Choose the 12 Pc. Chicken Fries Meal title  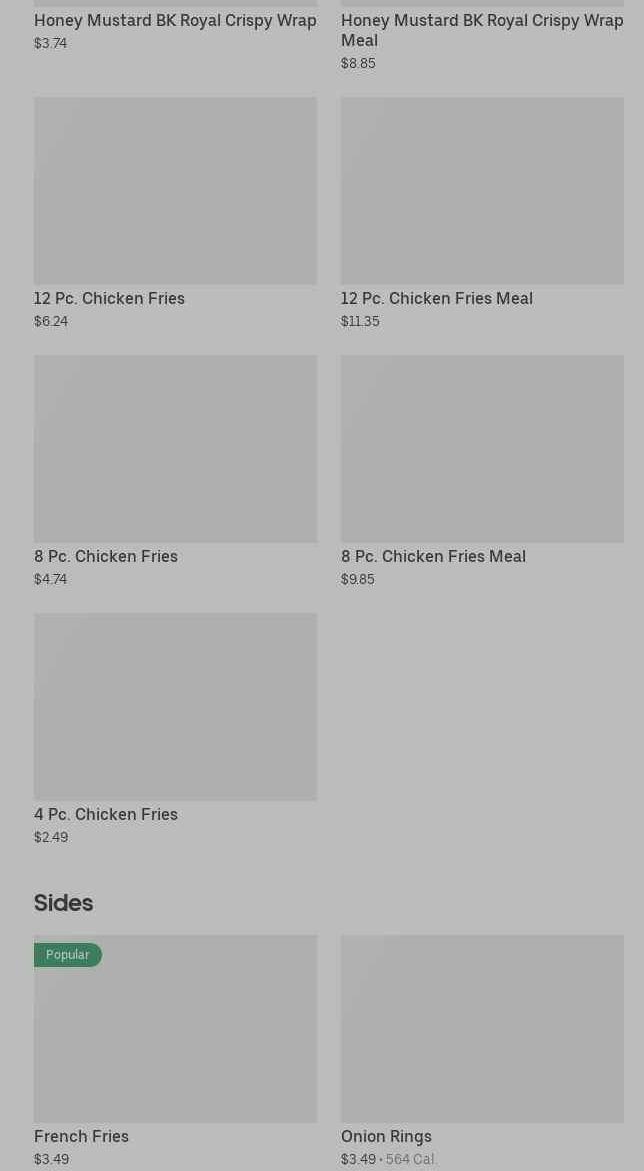point(436,298)
